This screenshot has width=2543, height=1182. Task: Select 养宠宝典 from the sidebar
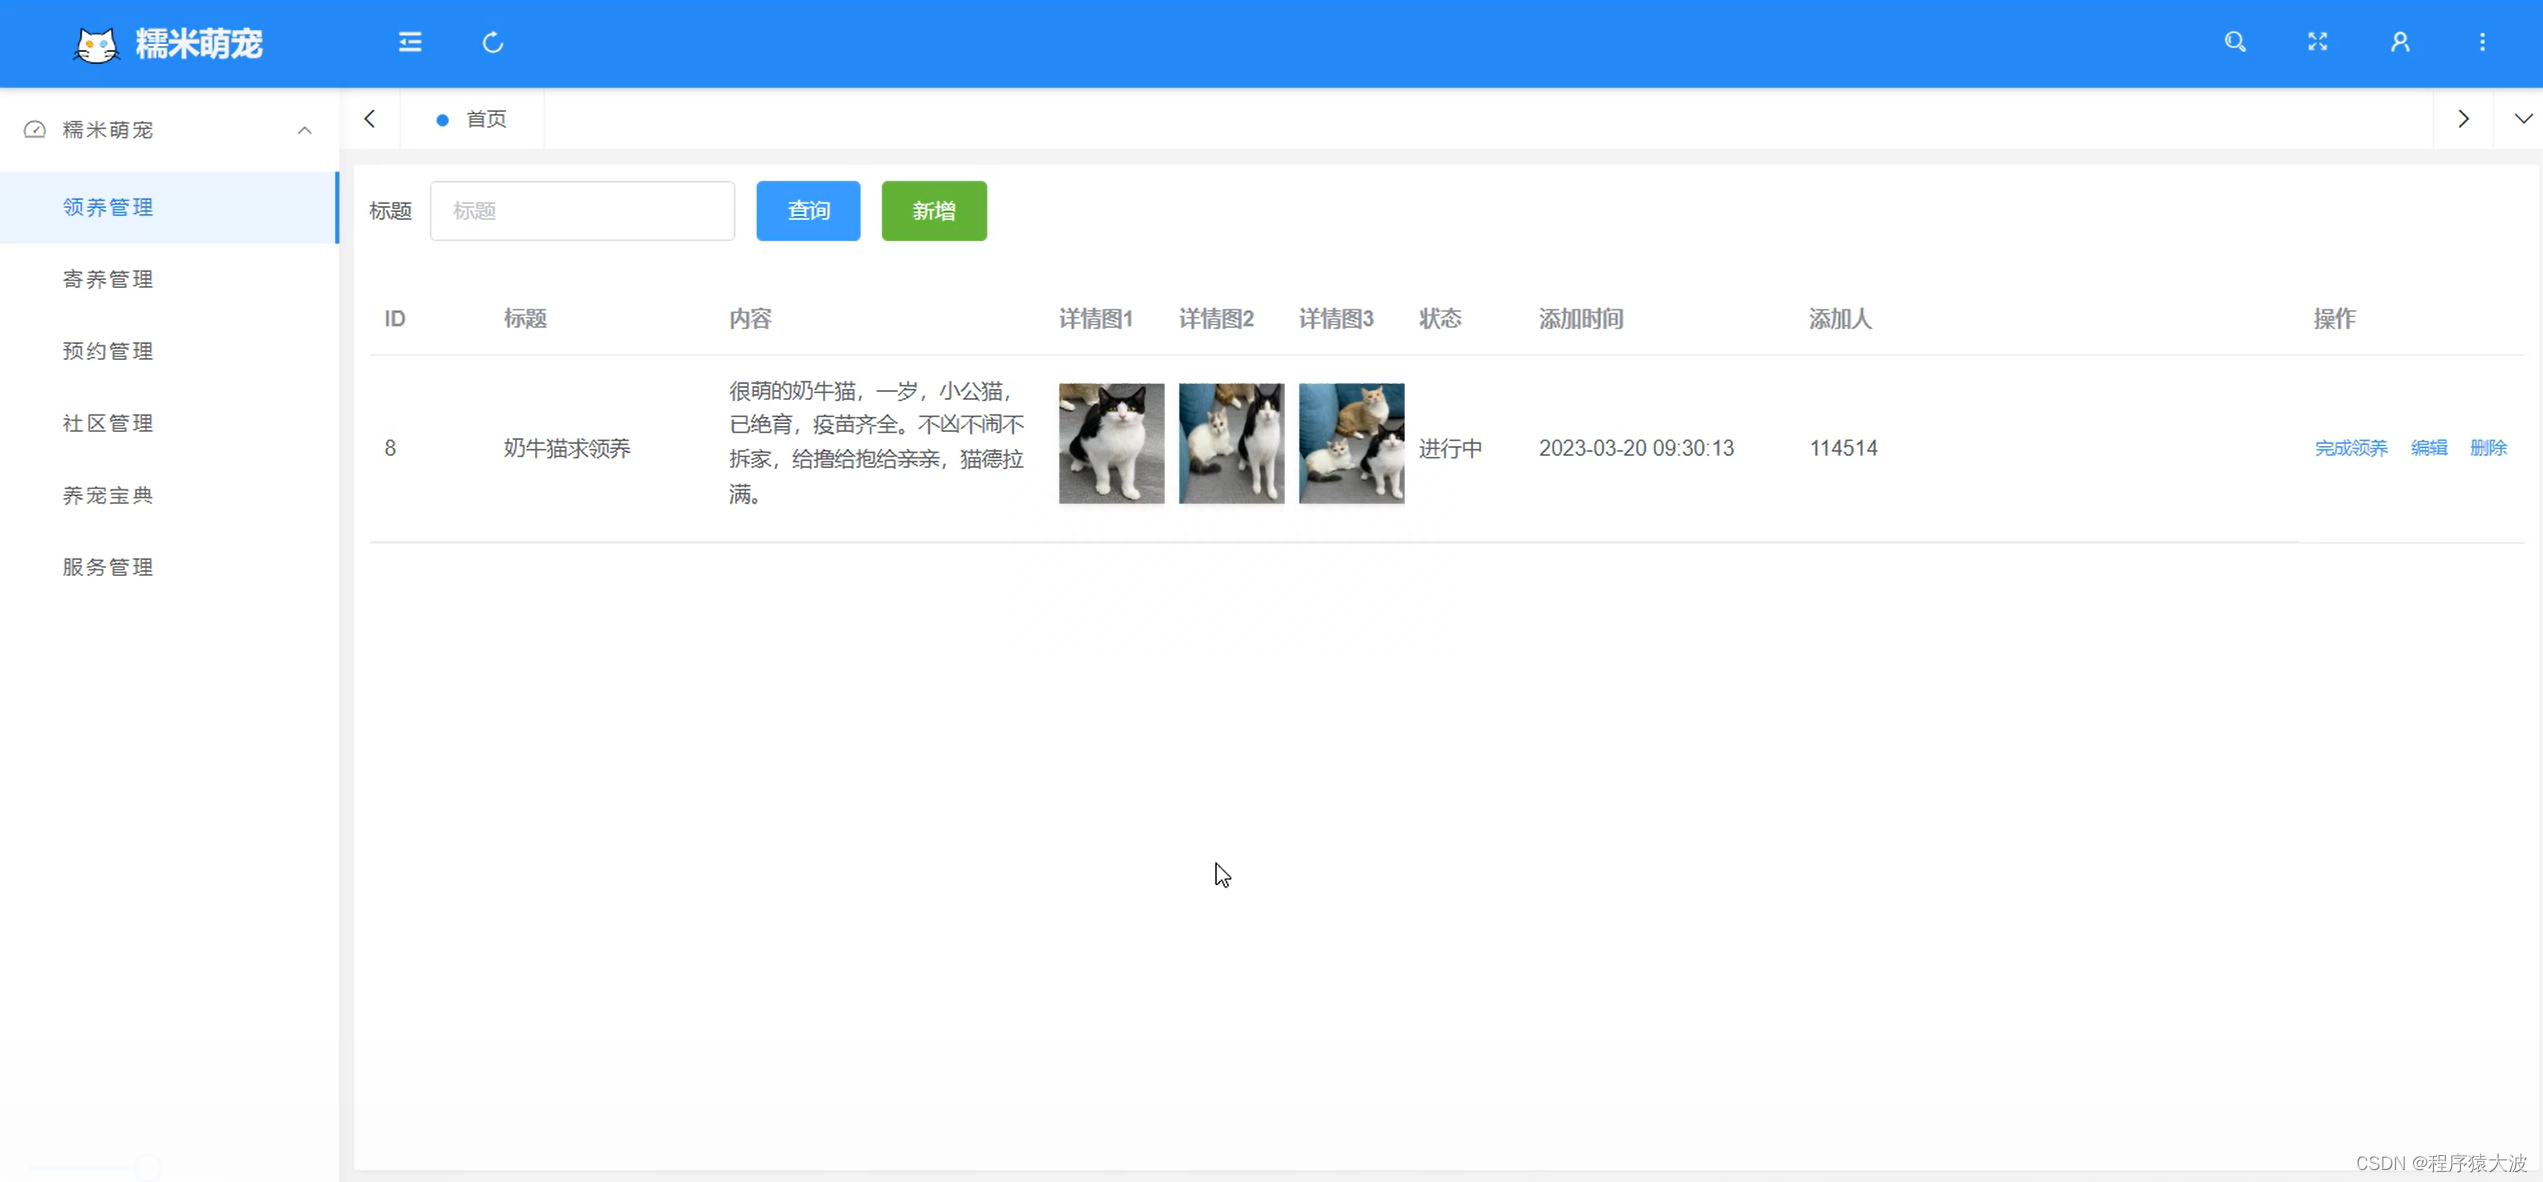(x=107, y=495)
